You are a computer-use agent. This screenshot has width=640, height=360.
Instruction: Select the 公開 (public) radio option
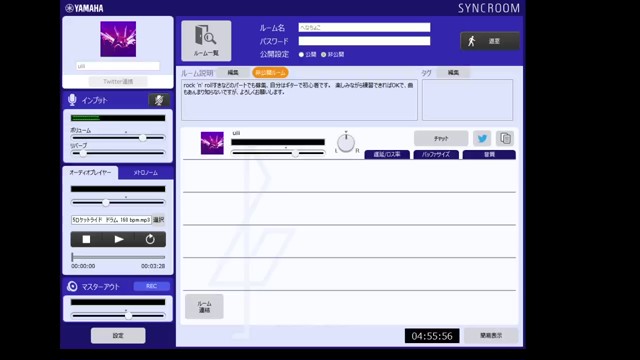pos(301,54)
